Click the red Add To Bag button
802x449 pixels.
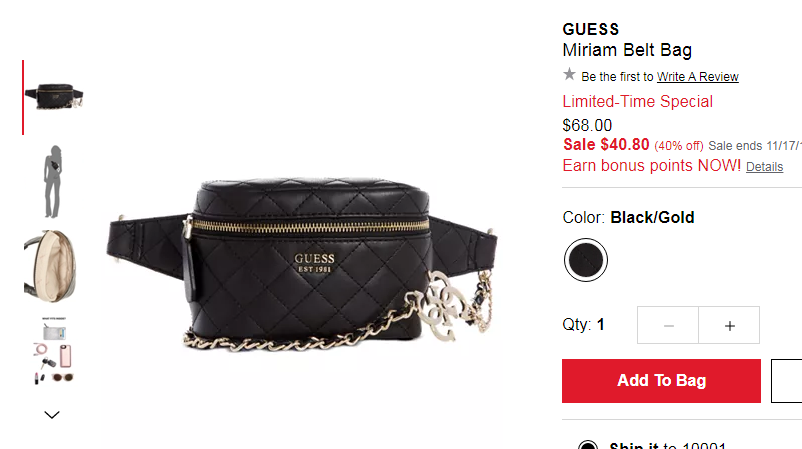click(661, 381)
